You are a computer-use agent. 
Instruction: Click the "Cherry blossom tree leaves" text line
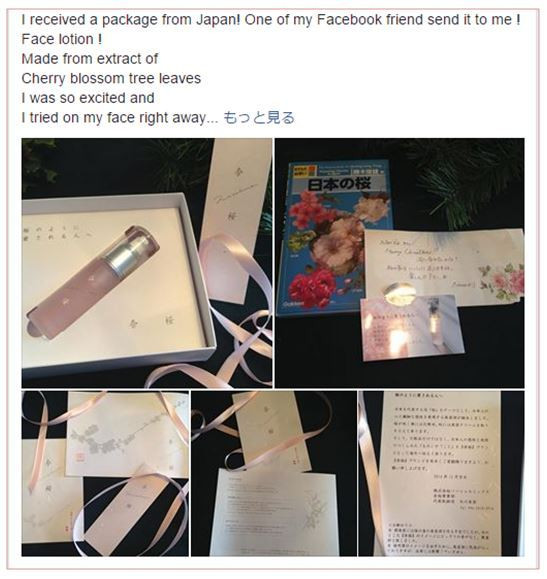tap(111, 78)
